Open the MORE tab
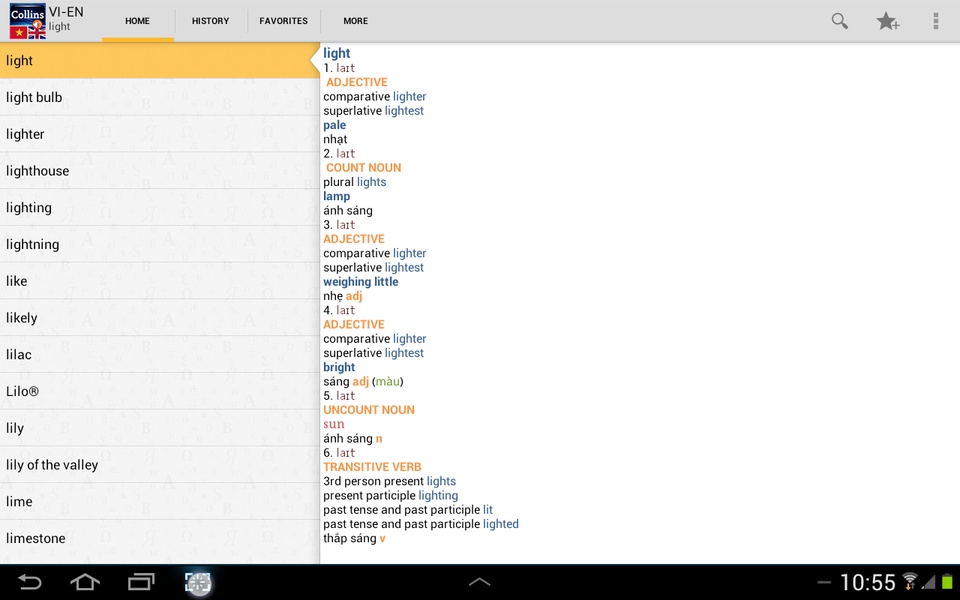Image resolution: width=960 pixels, height=600 pixels. point(356,21)
